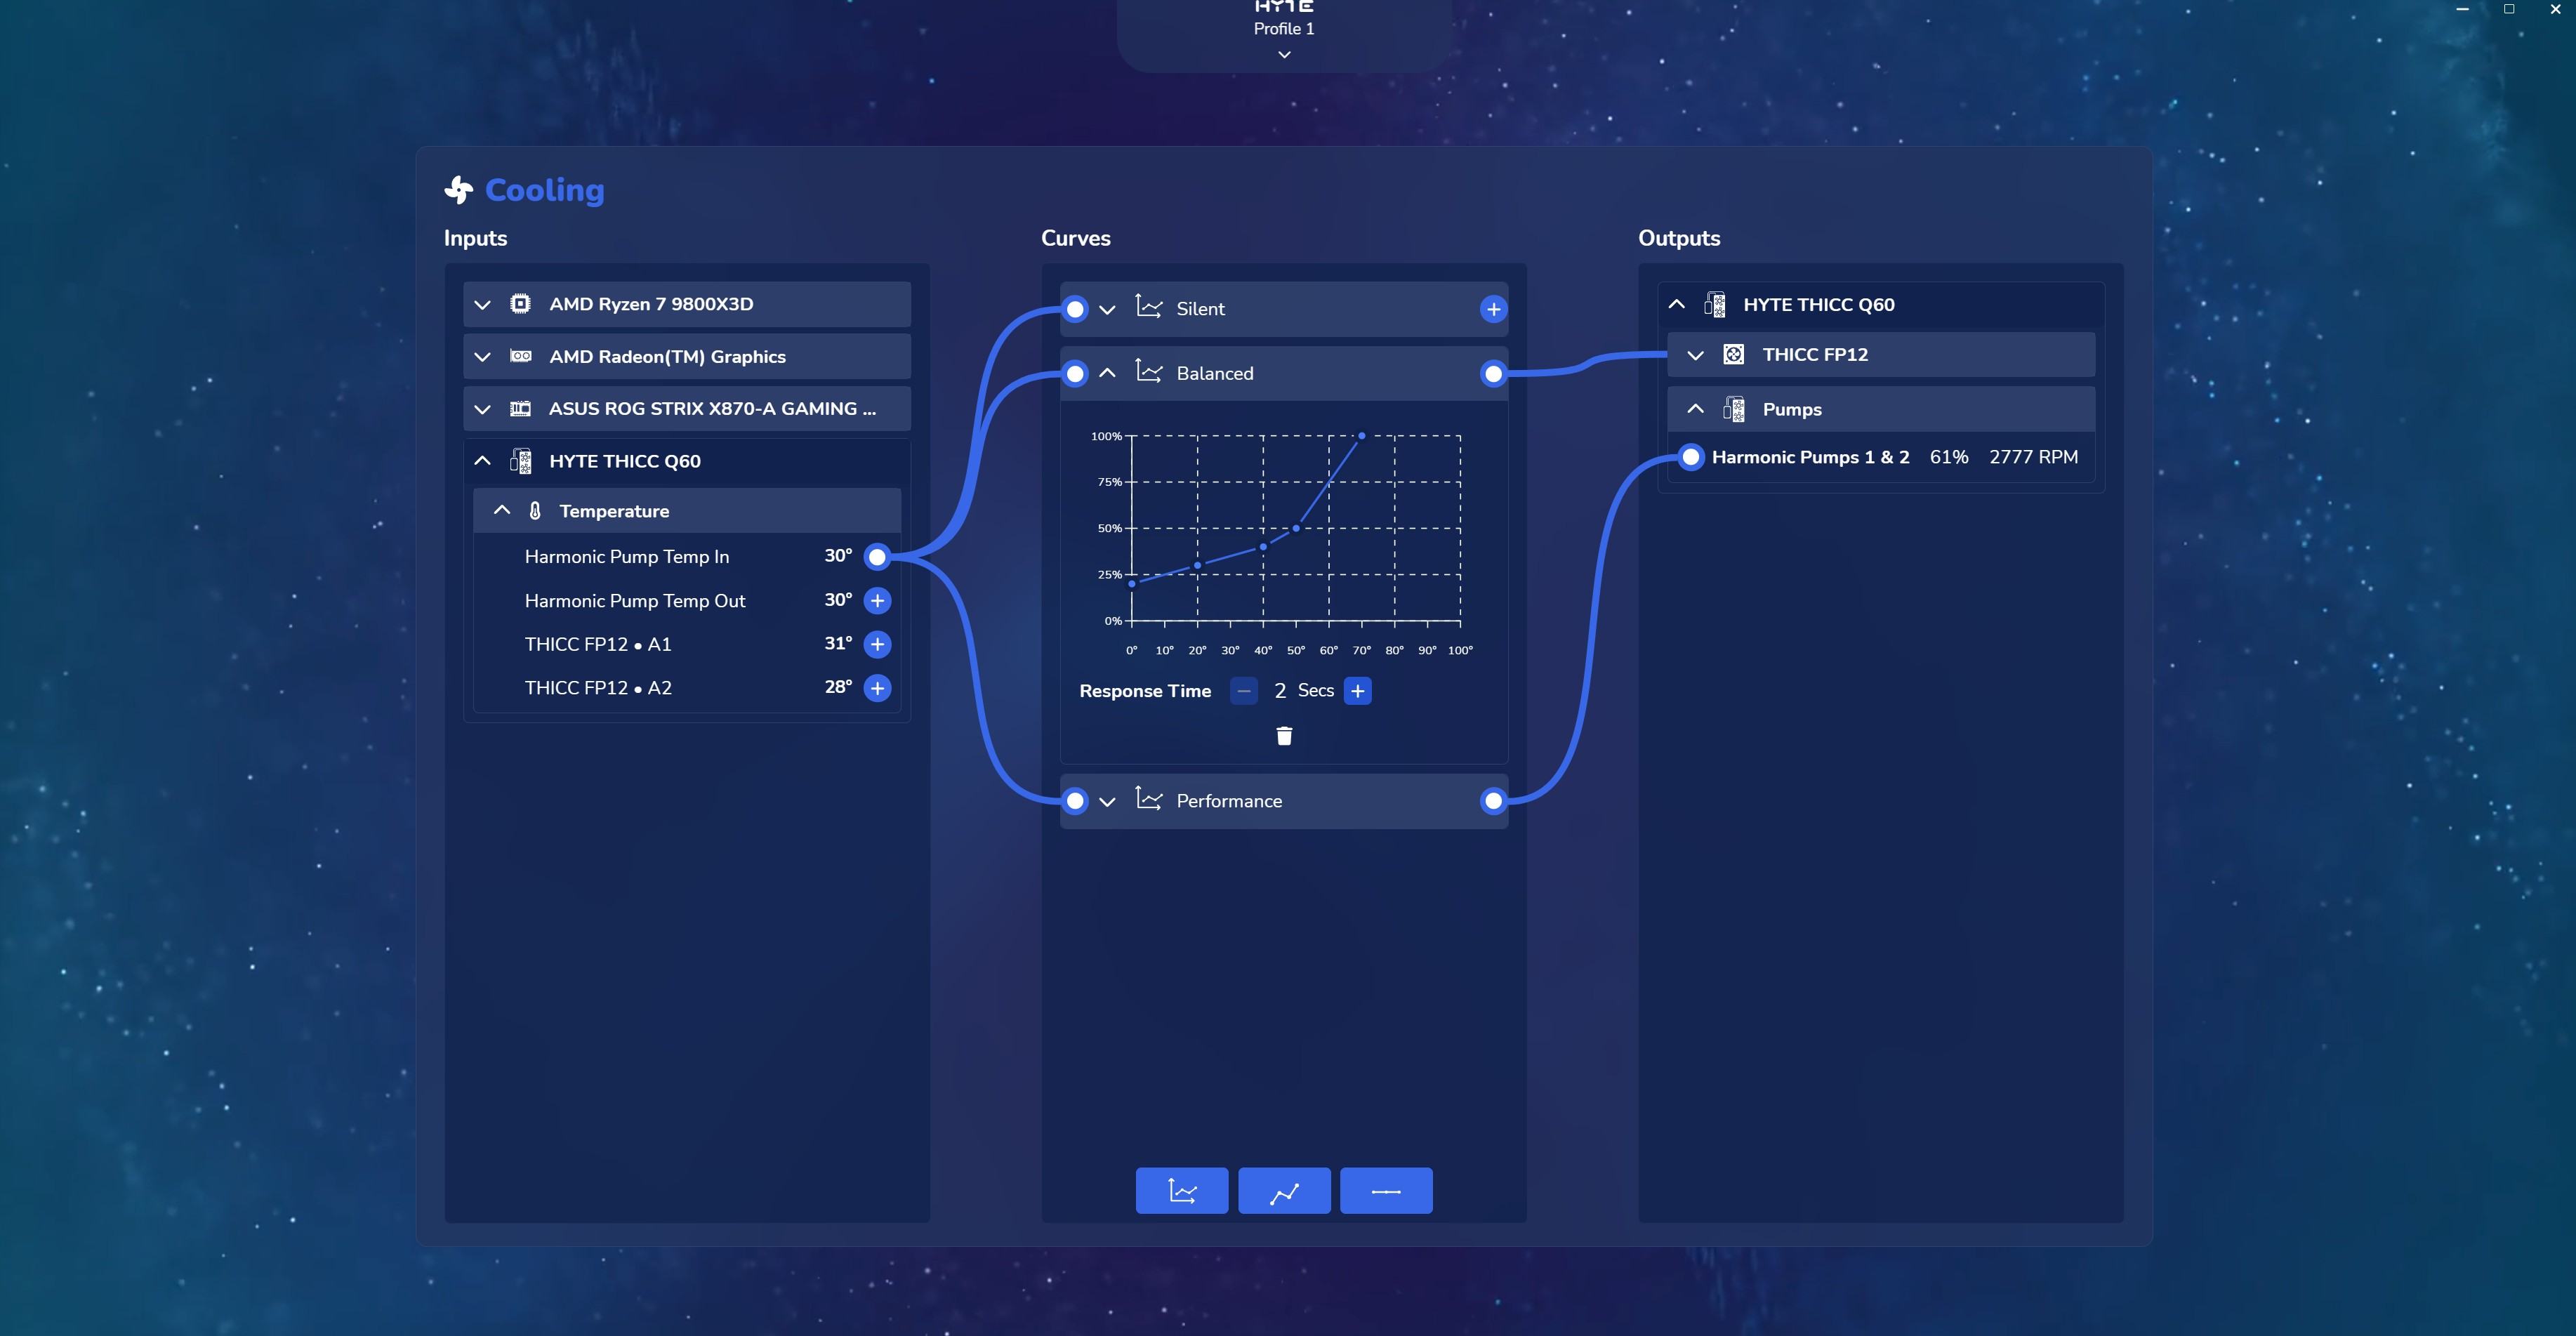Decrease response time with minus button

tap(1244, 691)
